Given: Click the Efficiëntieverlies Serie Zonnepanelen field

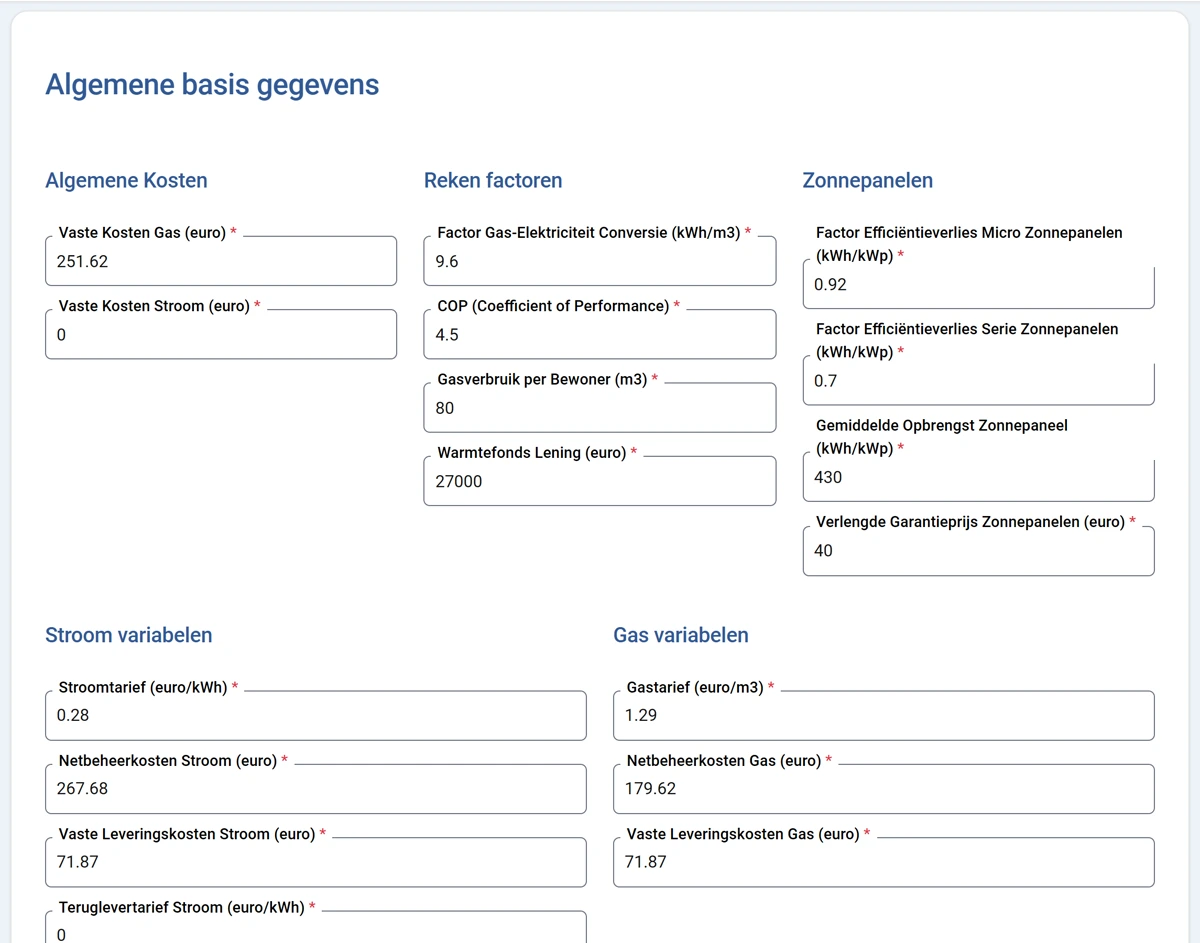Looking at the screenshot, I should [979, 381].
